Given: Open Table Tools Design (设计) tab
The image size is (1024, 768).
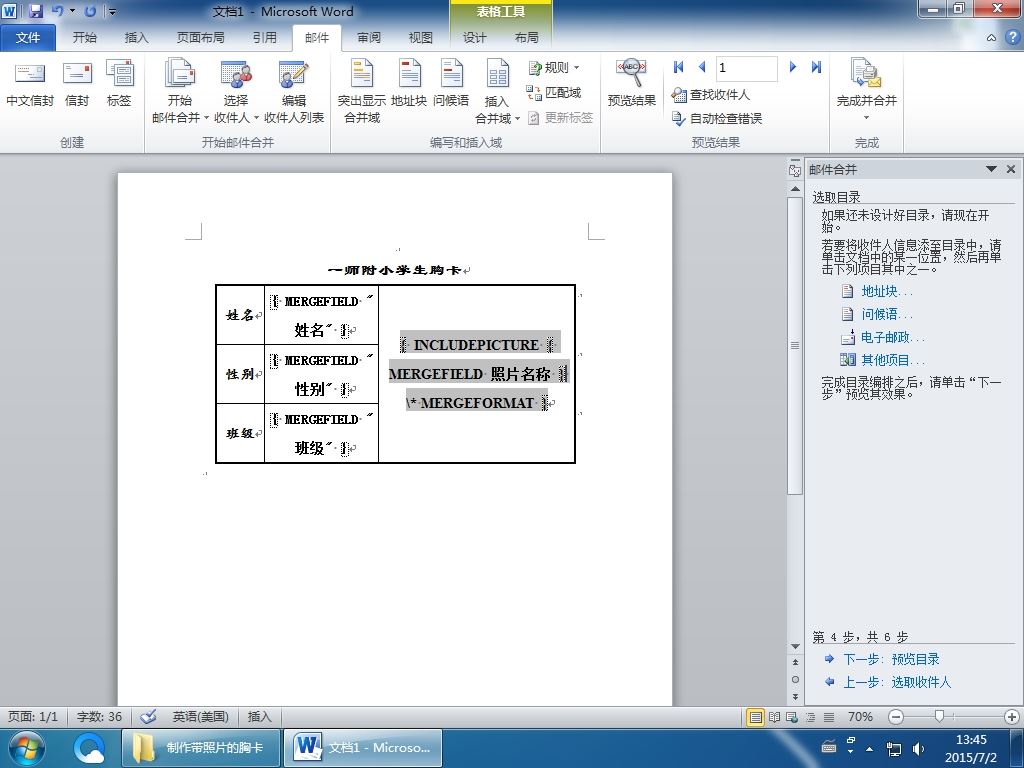Looking at the screenshot, I should click(474, 37).
